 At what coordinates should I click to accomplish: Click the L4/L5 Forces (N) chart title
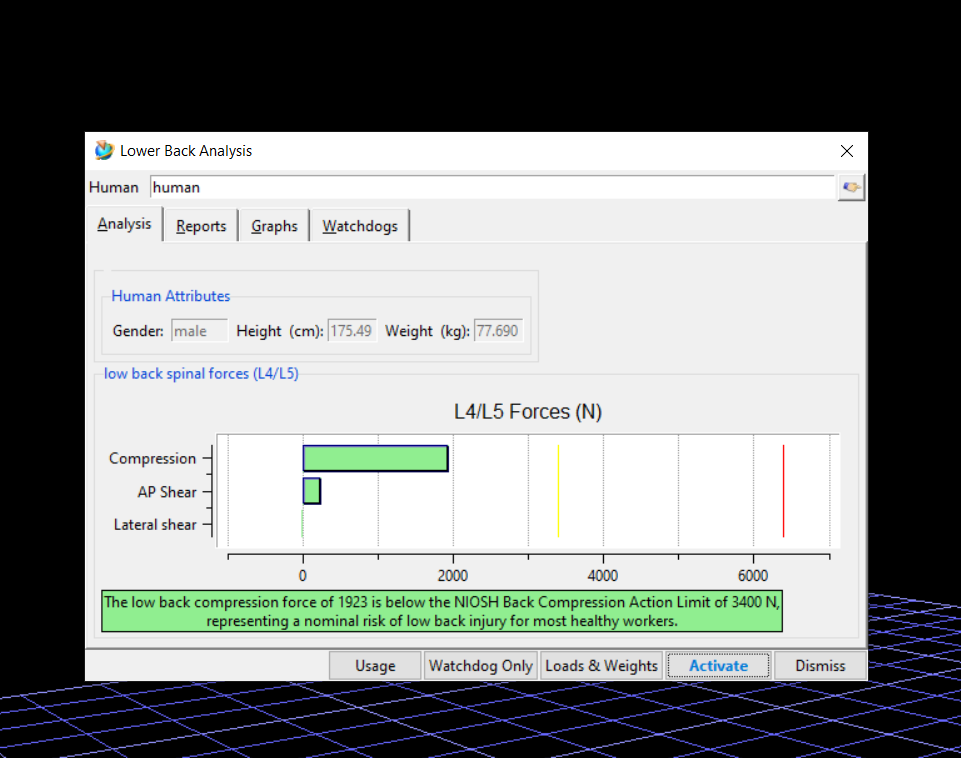point(528,412)
